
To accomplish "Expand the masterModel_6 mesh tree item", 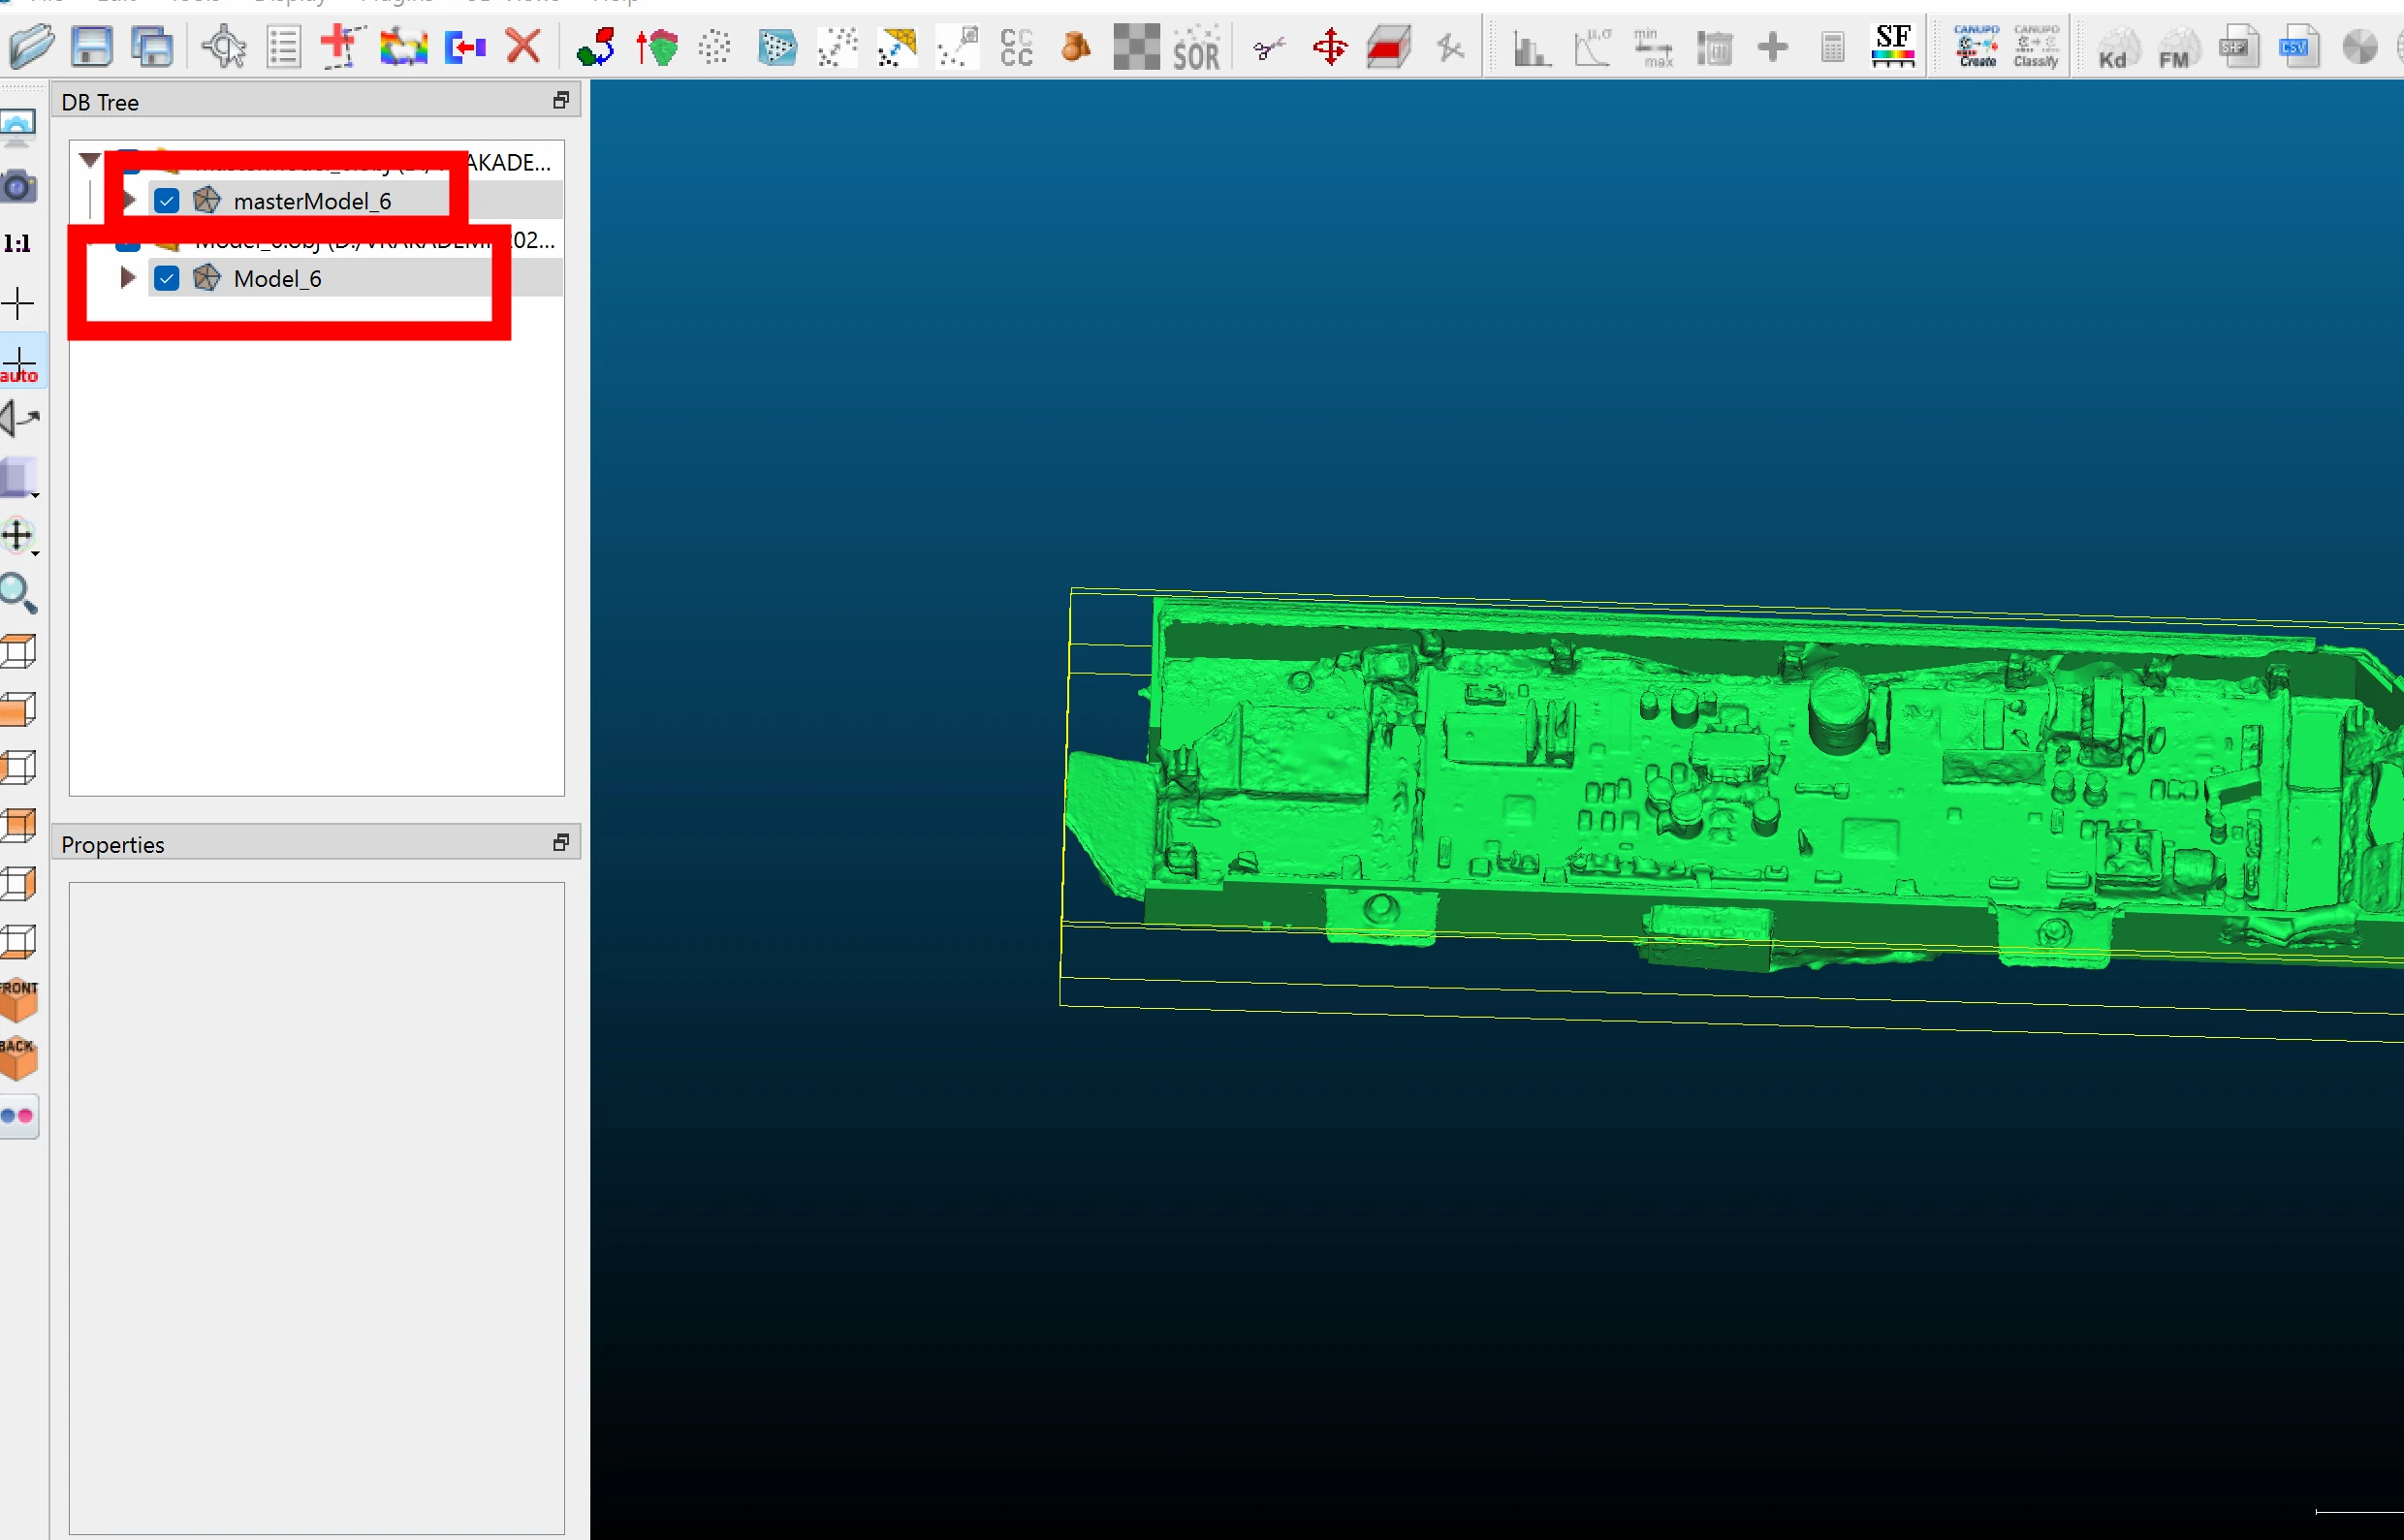I will point(129,200).
